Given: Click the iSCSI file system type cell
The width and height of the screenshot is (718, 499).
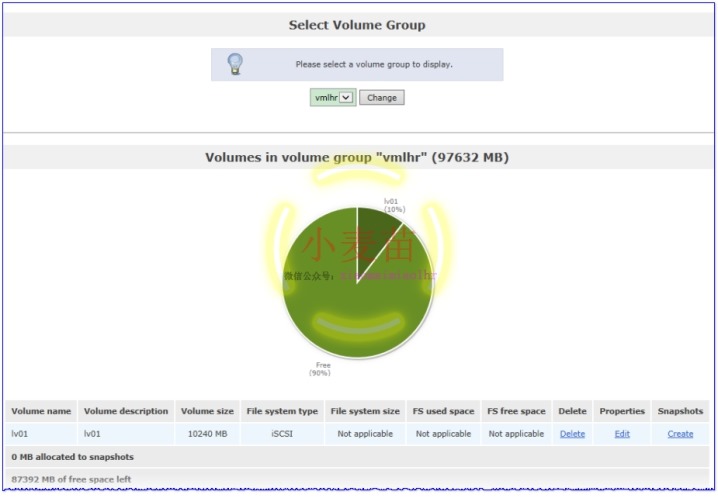Looking at the screenshot, I should point(282,434).
